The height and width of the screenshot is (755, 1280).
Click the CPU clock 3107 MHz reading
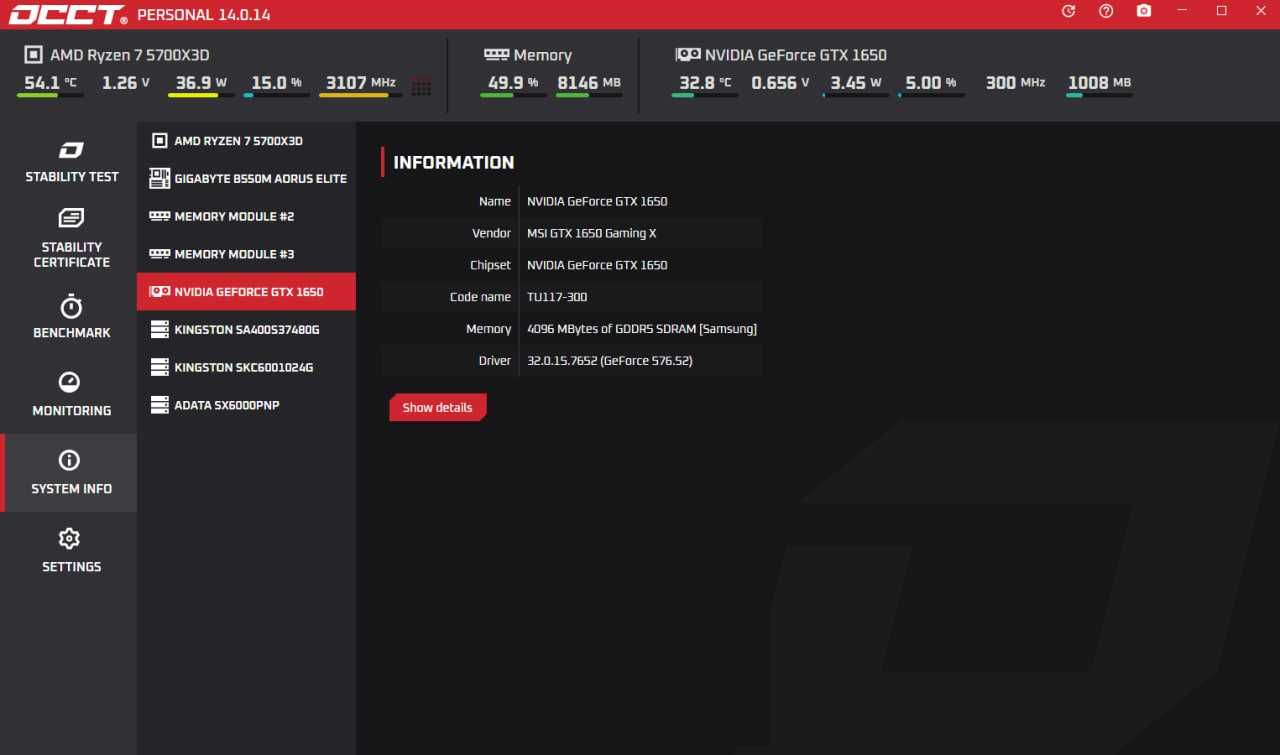(360, 83)
